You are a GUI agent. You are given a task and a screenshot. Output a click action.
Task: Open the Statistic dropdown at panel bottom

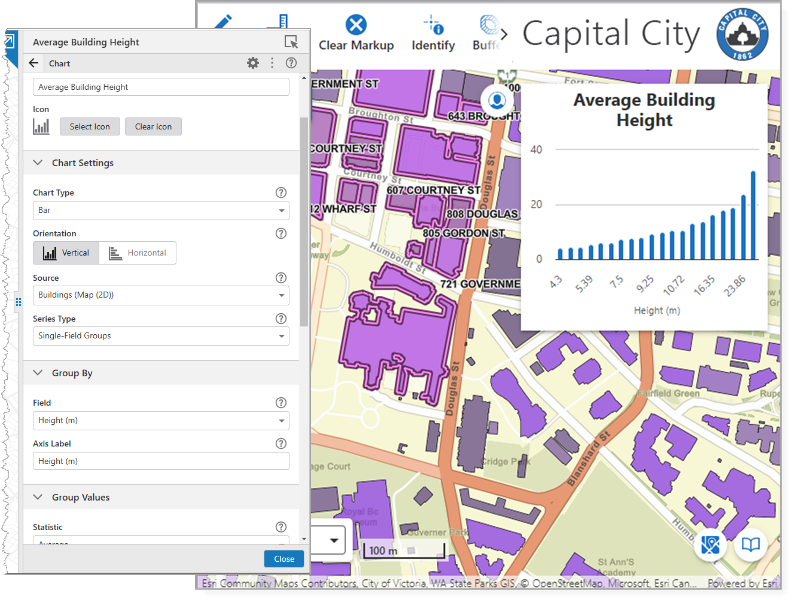(161, 540)
